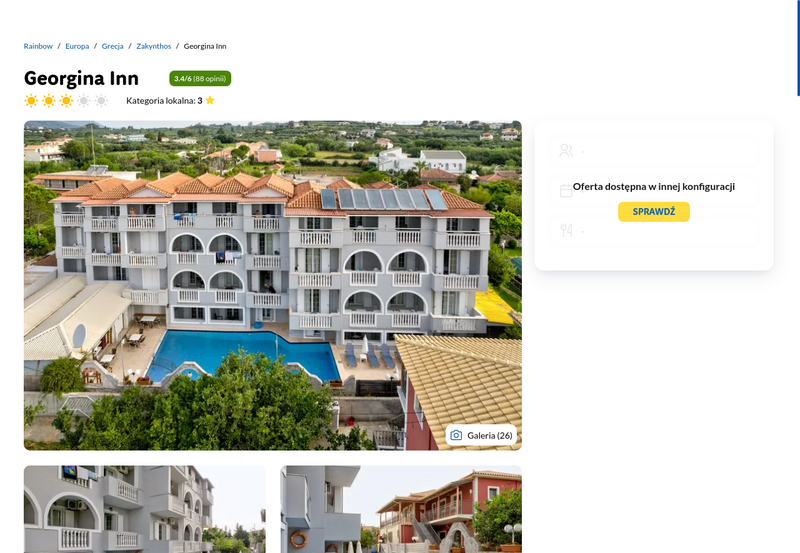This screenshot has height=553, width=800.
Task: Open the Zakynthos breadcrumb link
Action: point(154,46)
